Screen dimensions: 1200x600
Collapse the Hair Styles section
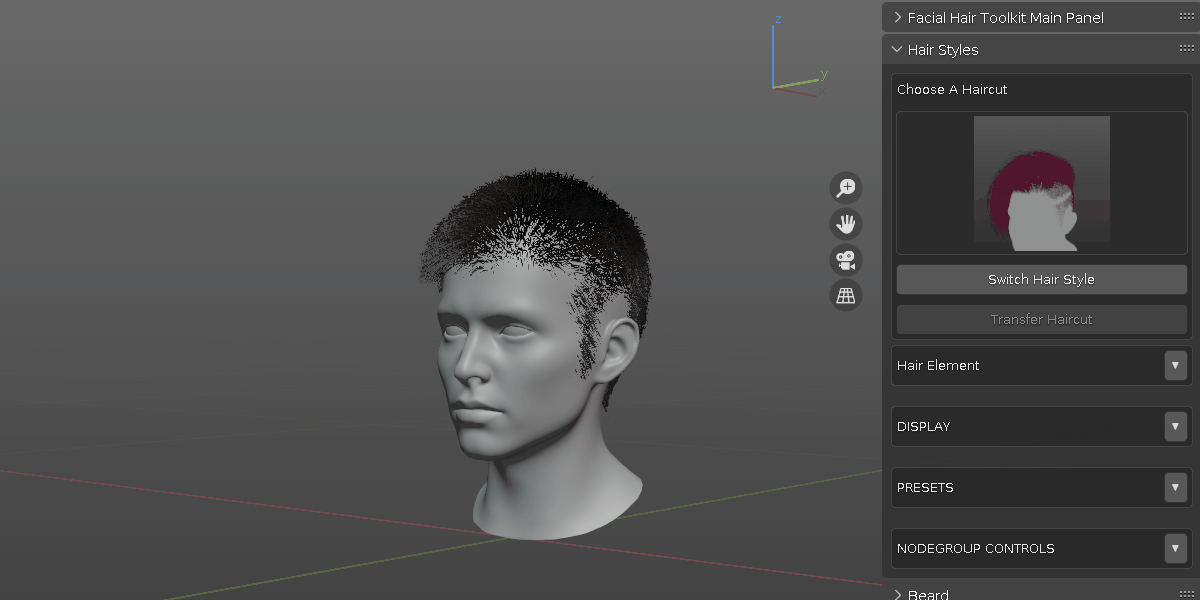[897, 49]
